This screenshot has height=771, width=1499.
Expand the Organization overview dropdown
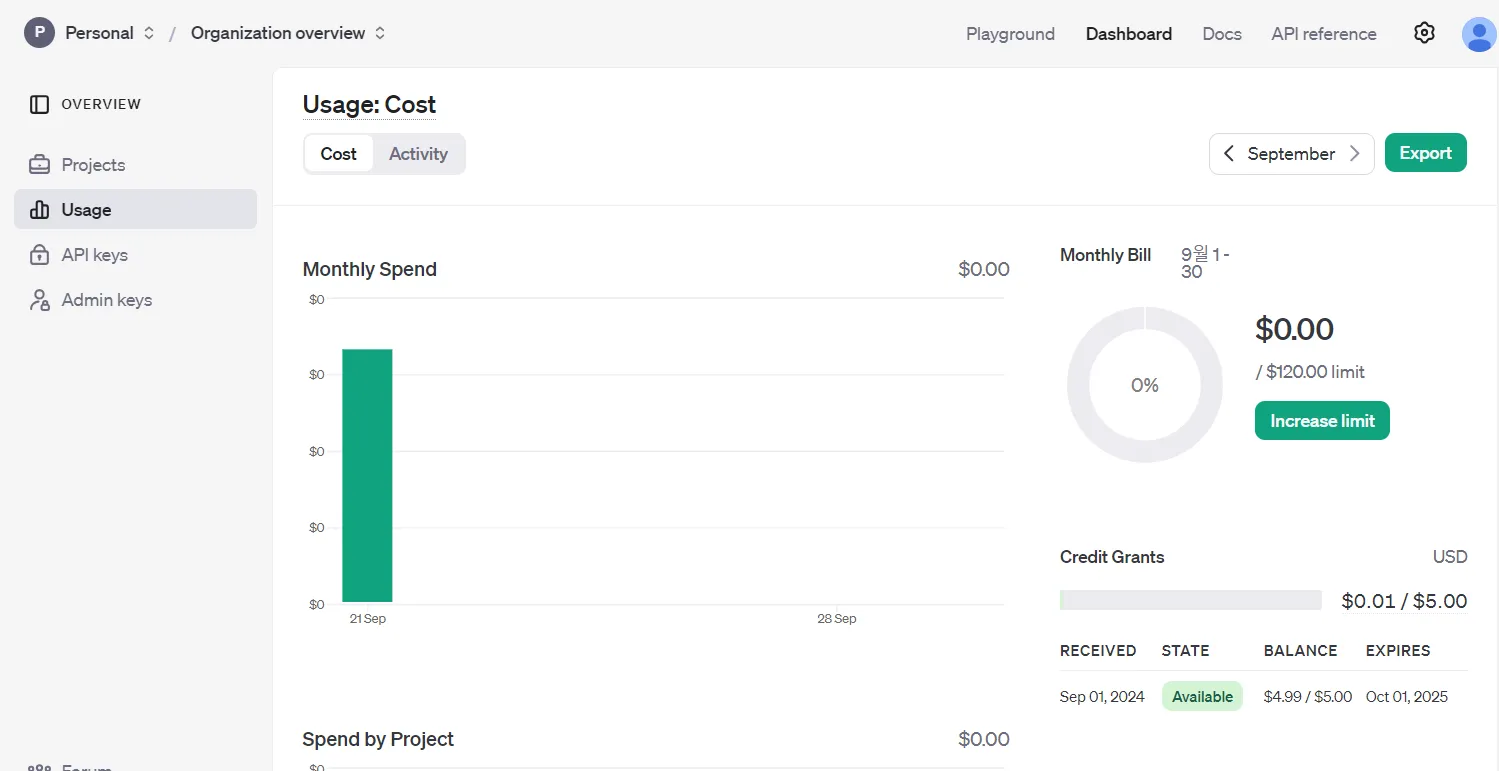(380, 33)
